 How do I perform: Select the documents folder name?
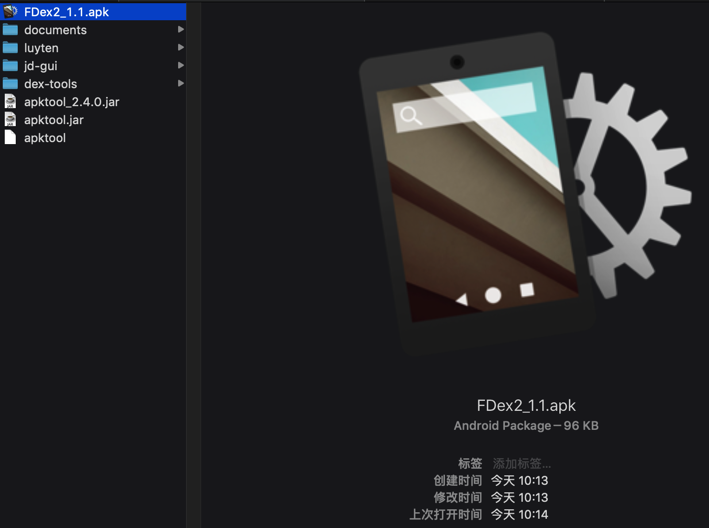coord(55,30)
